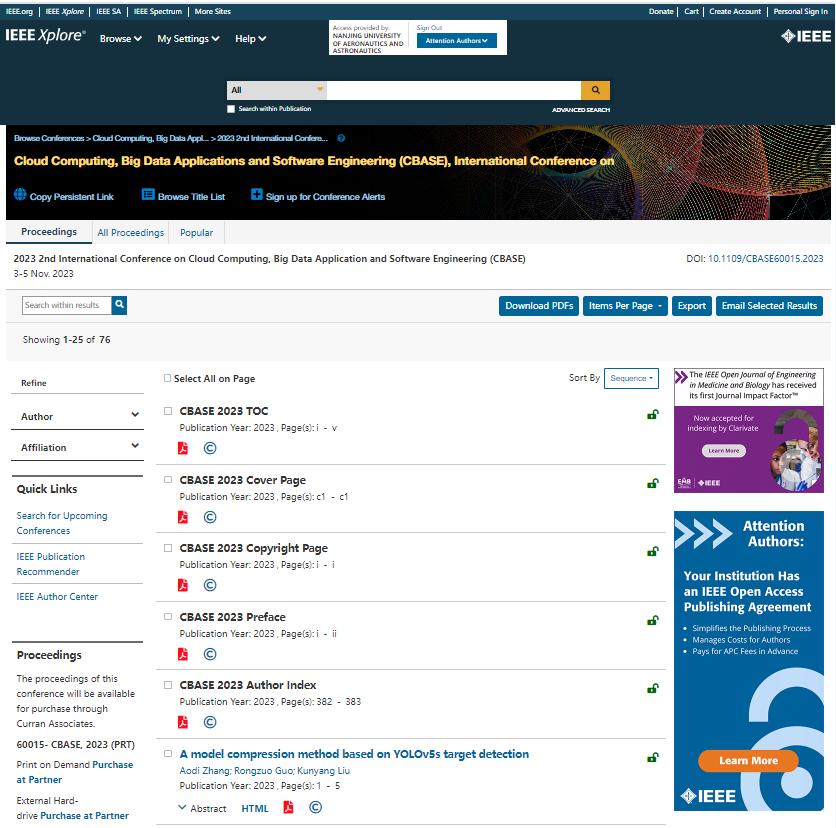
Task: View copyright info for CBASE 2023 Copyright Page
Action: coord(210,585)
